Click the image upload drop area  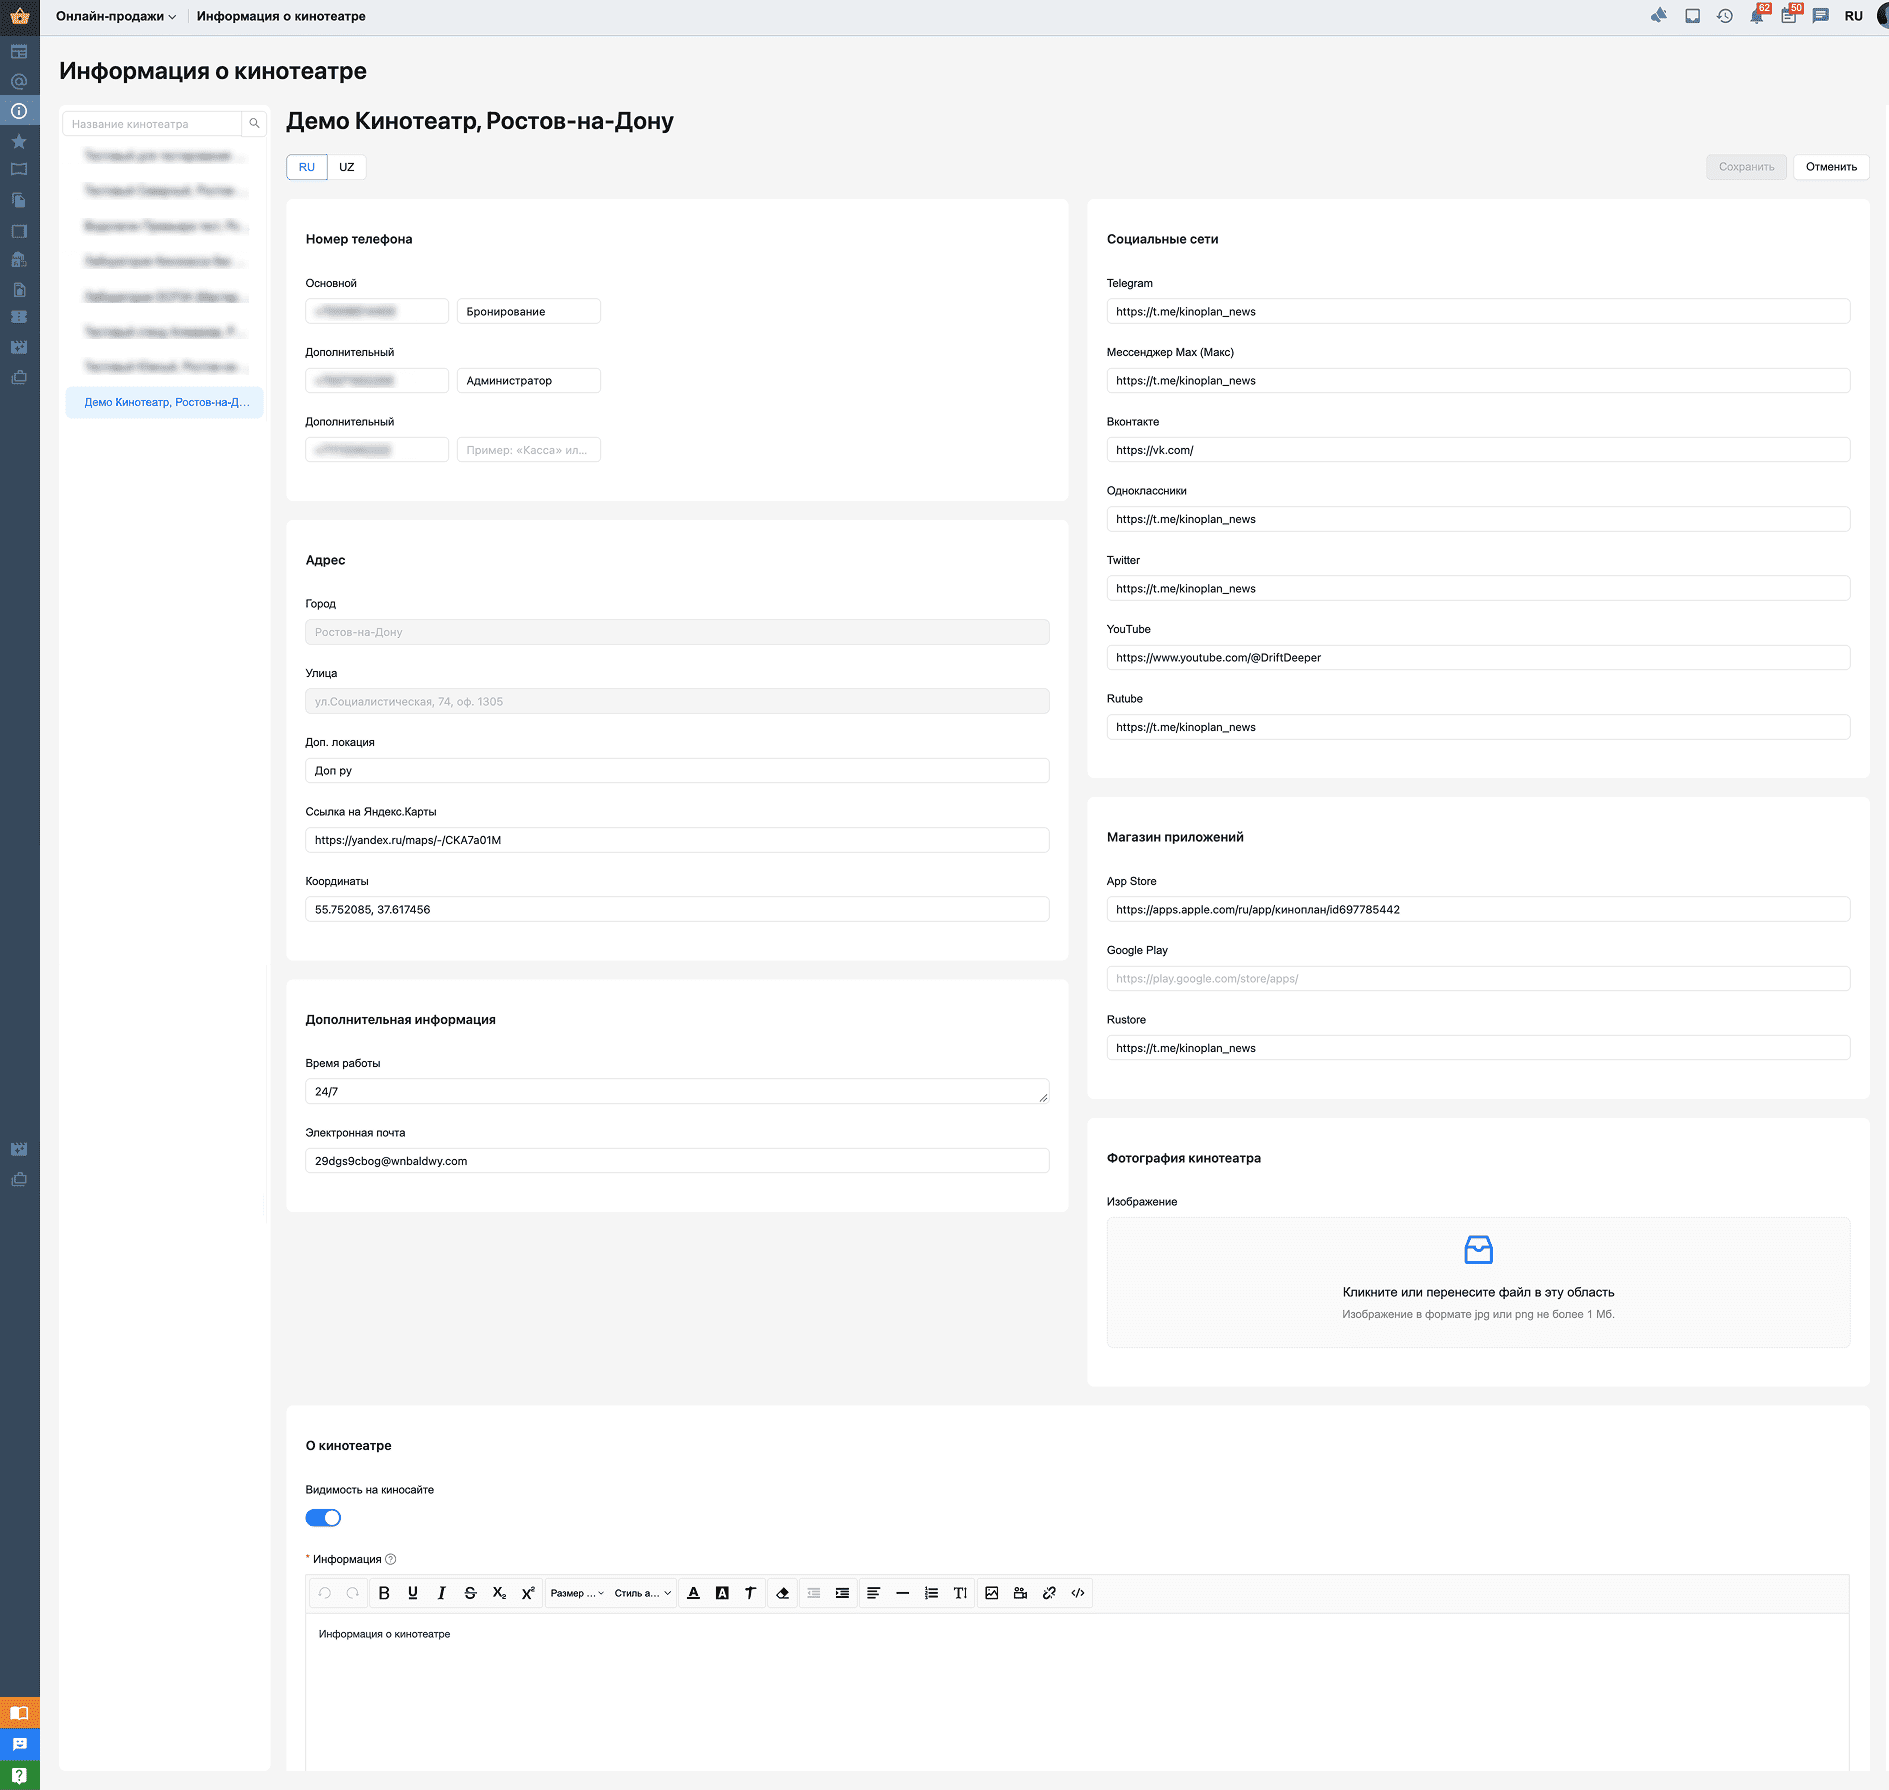(x=1478, y=1282)
